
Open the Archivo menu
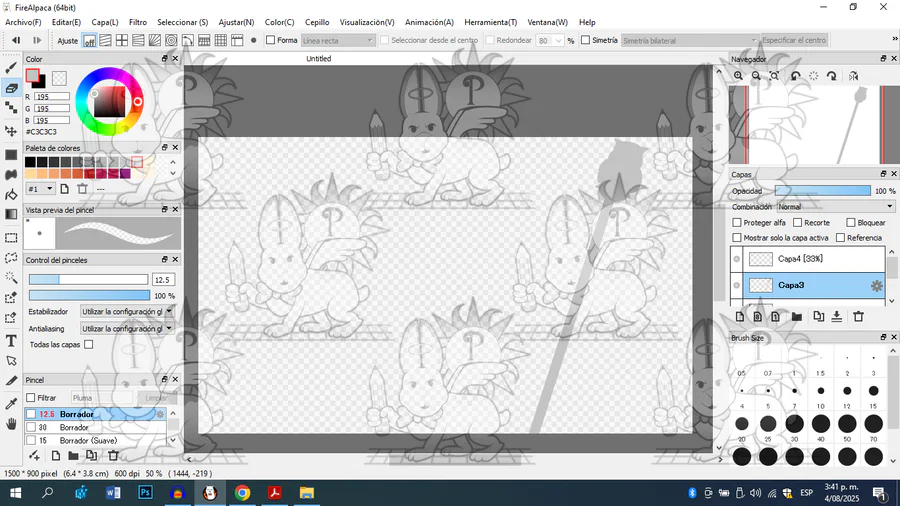(23, 22)
